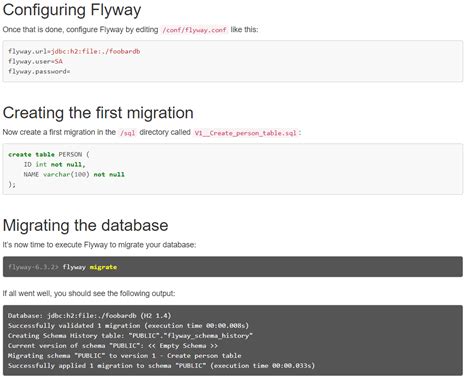Click "If all went well" sentence
474x383 pixels.
89,294
